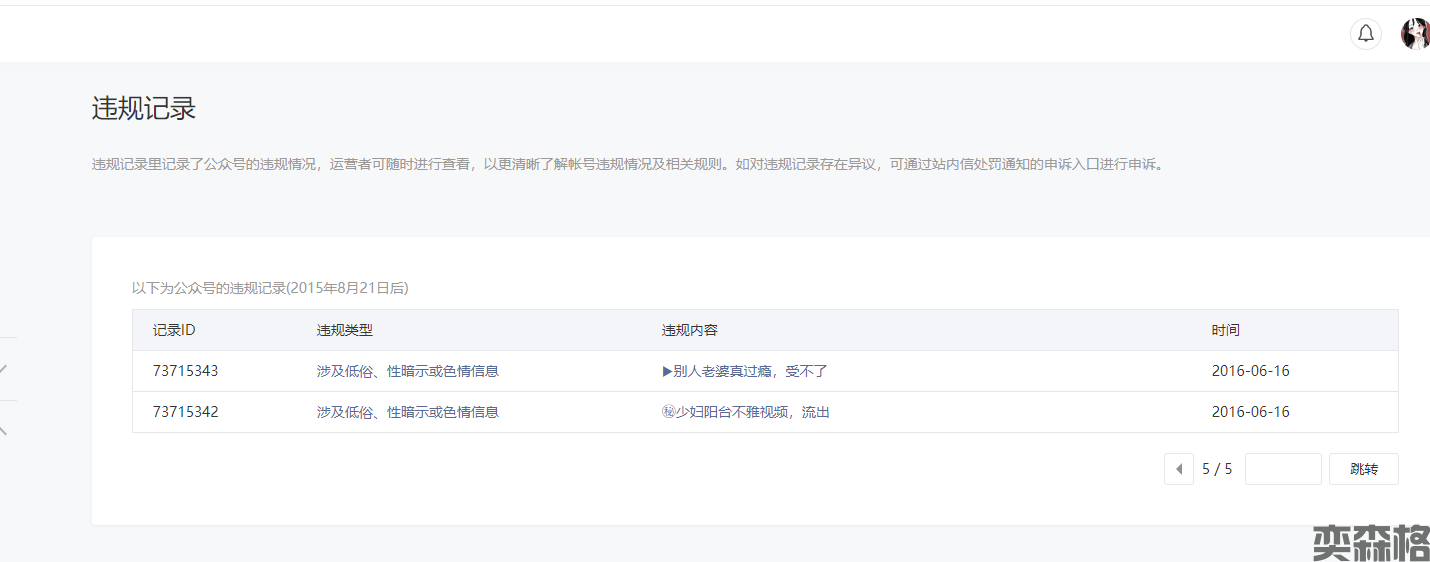
Task: Go to previous page with left arrow
Action: click(1178, 469)
